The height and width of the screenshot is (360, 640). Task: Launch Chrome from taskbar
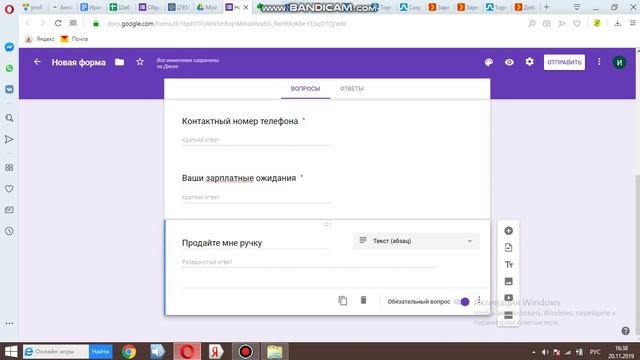129,351
